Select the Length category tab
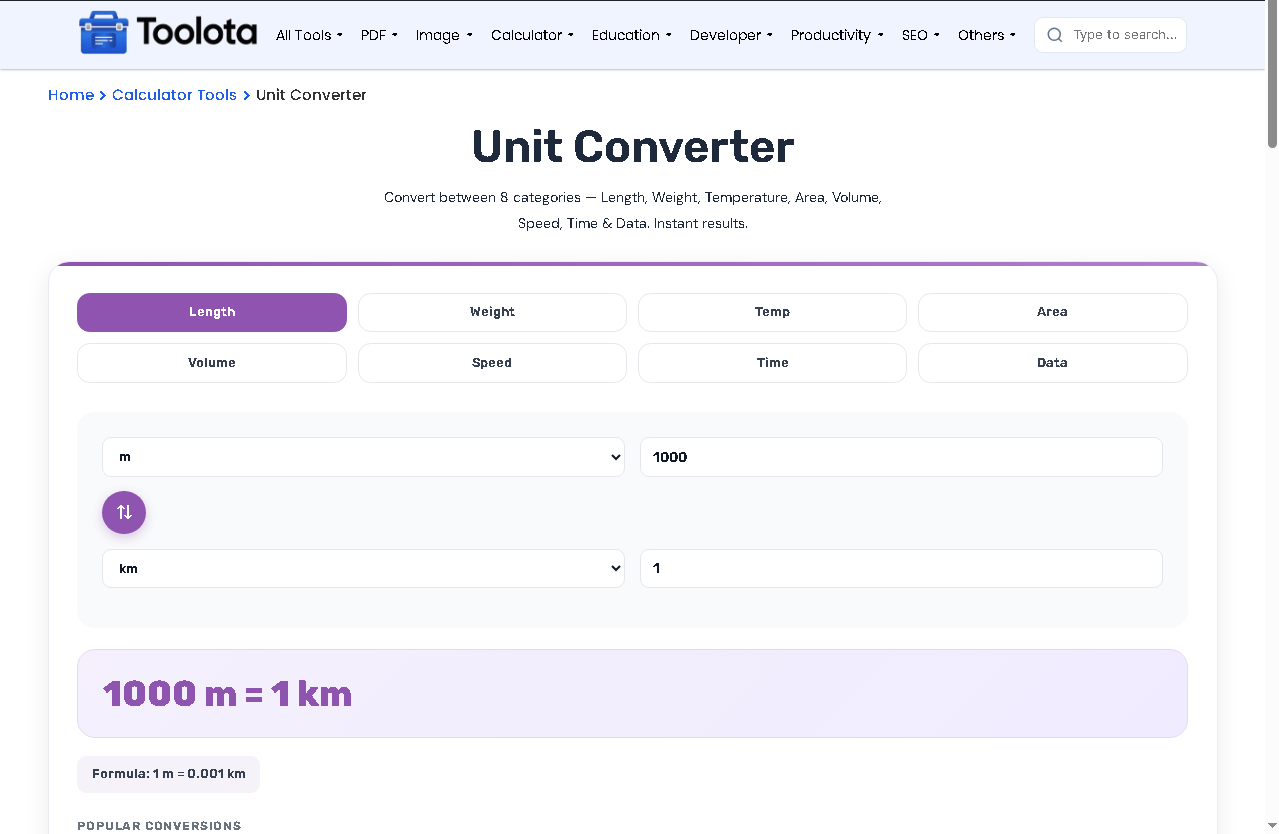The width and height of the screenshot is (1279, 834). [212, 312]
